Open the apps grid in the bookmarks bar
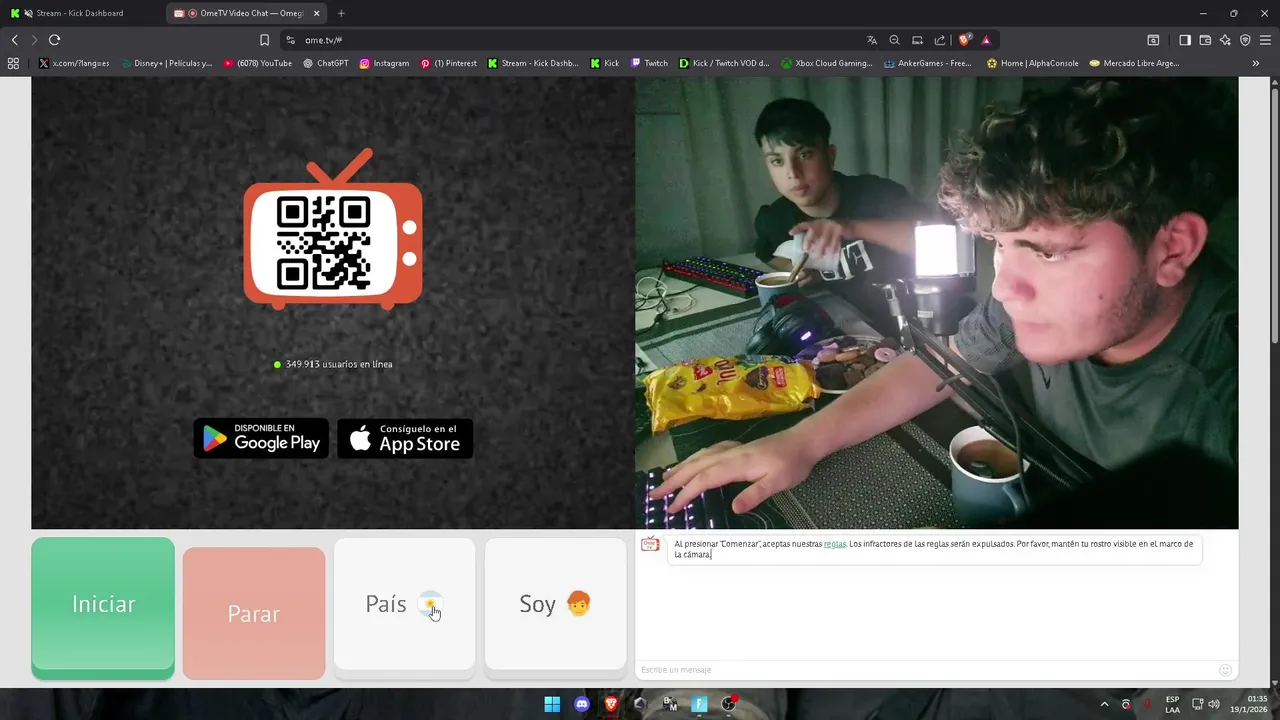 click(13, 63)
